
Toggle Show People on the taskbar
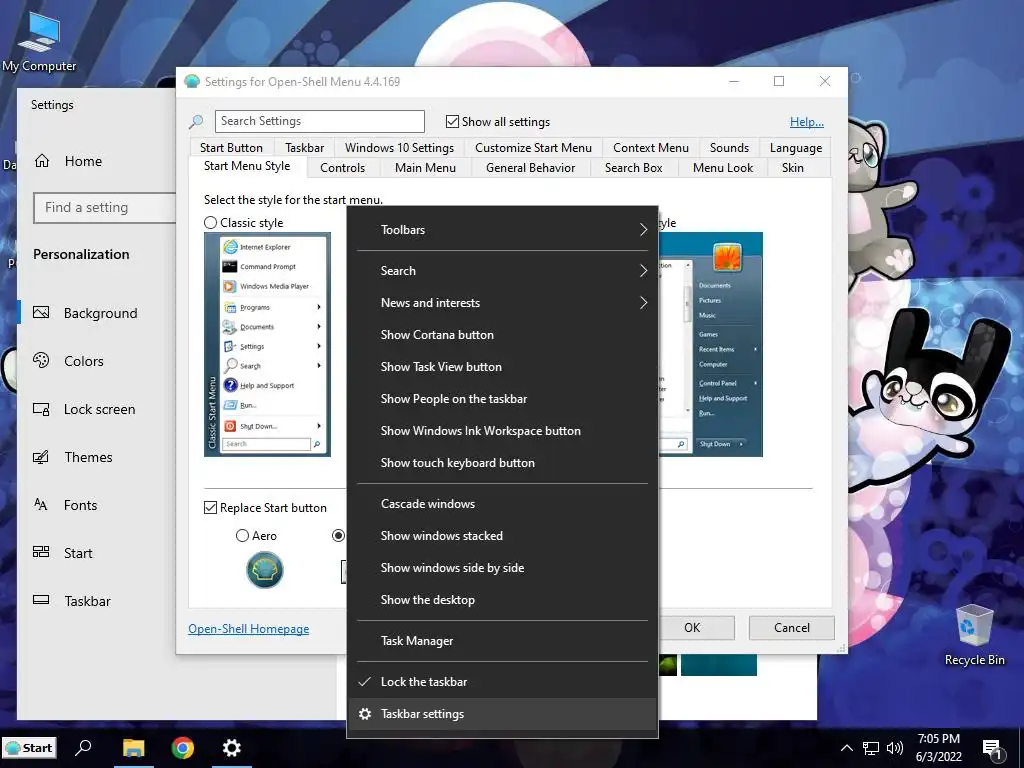502,398
